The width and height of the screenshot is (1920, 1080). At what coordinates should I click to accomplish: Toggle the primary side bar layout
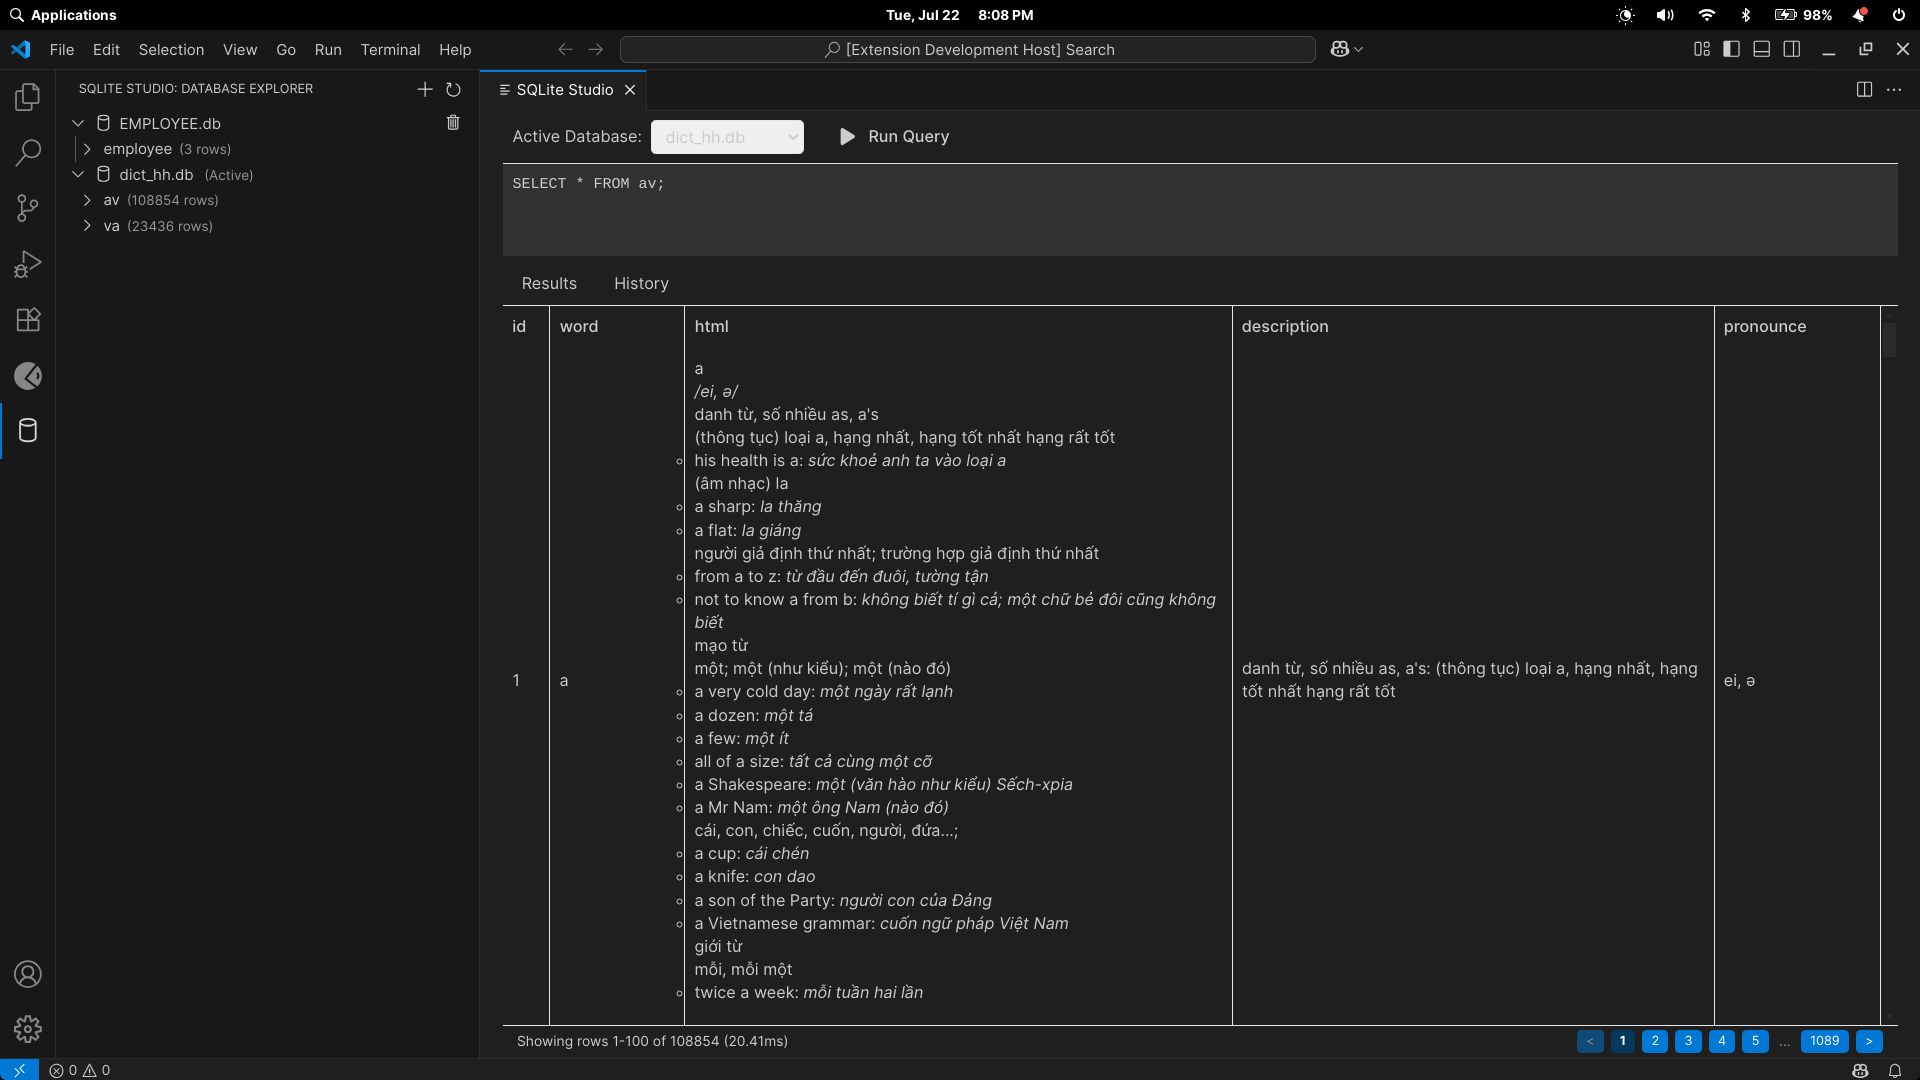(x=1732, y=49)
